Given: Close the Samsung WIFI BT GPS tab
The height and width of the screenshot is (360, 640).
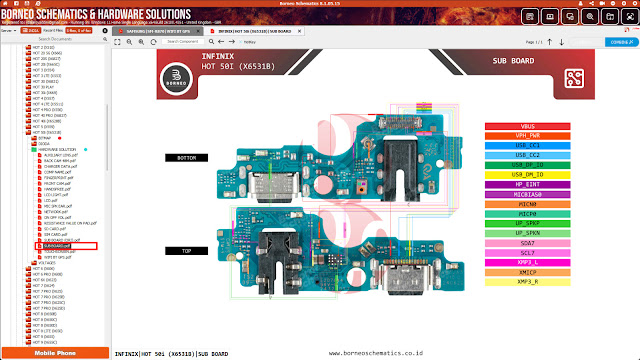Looking at the screenshot, I should point(198,31).
